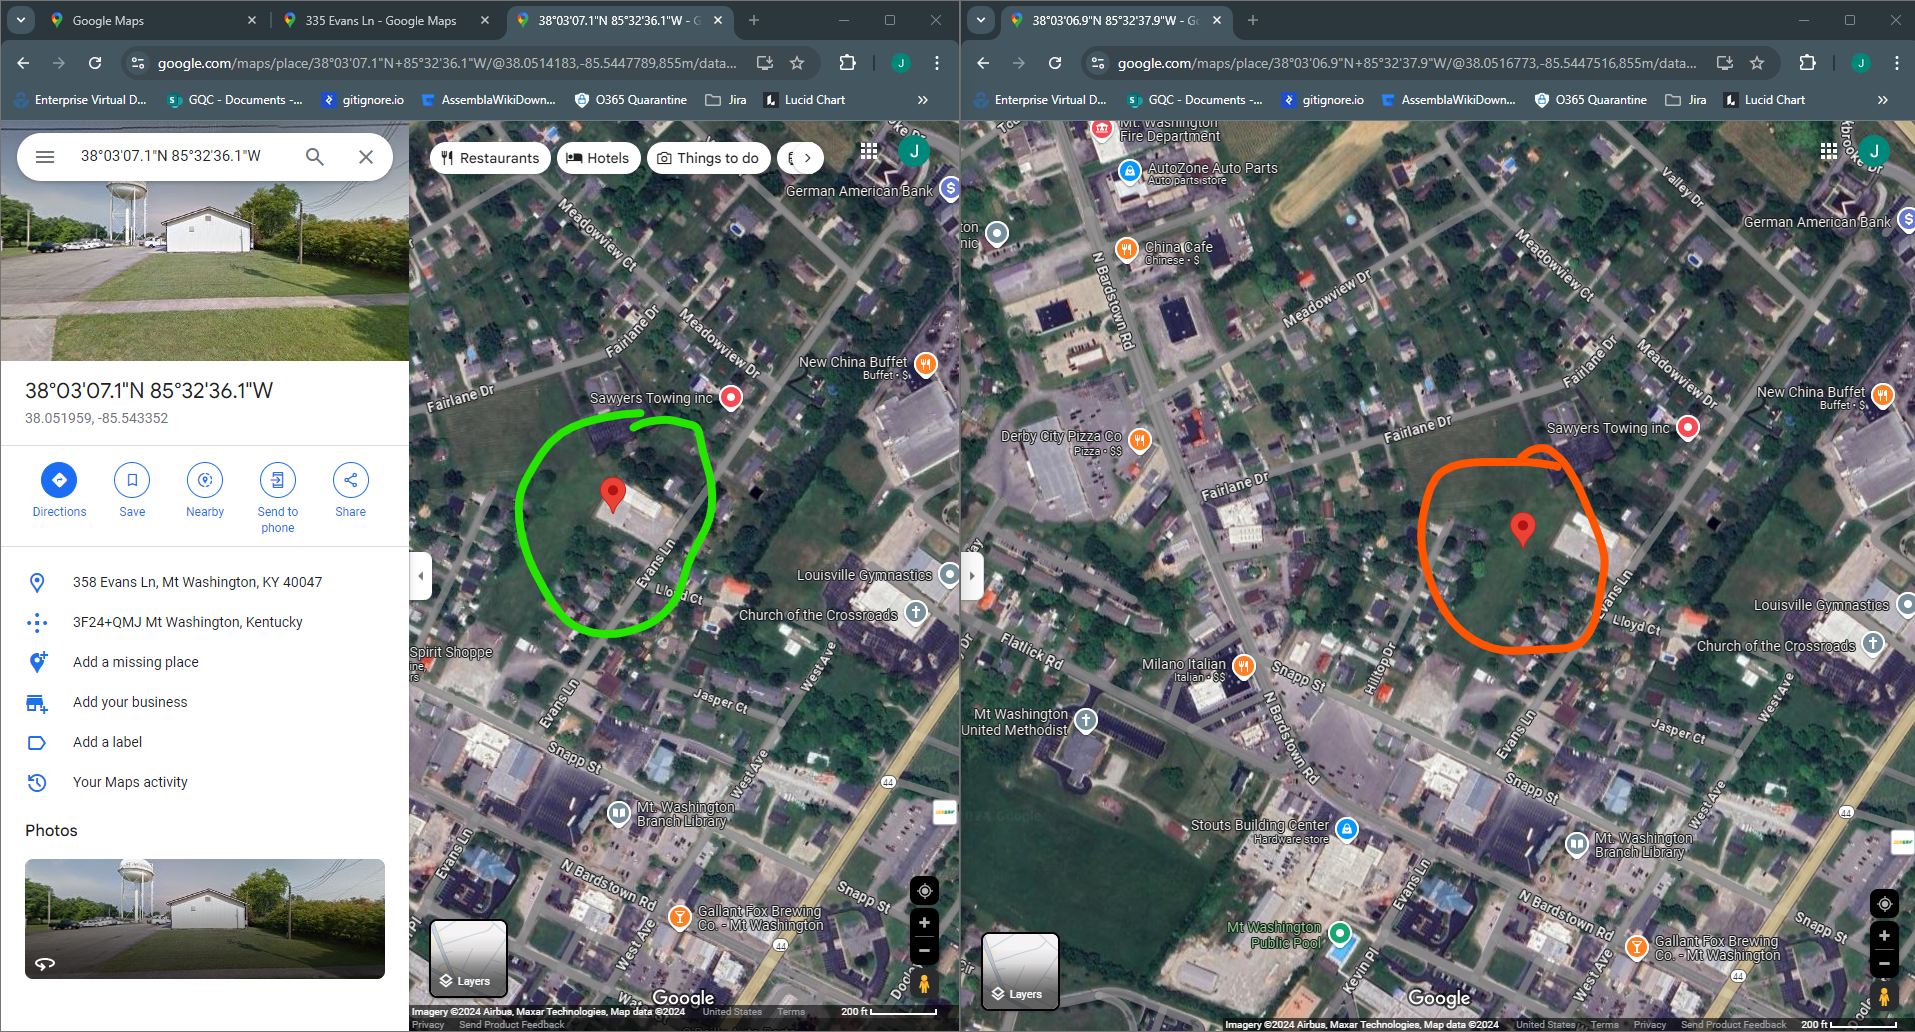Open Pegman Street View in left map
Viewport: 1915px width, 1032px height.
[924, 984]
